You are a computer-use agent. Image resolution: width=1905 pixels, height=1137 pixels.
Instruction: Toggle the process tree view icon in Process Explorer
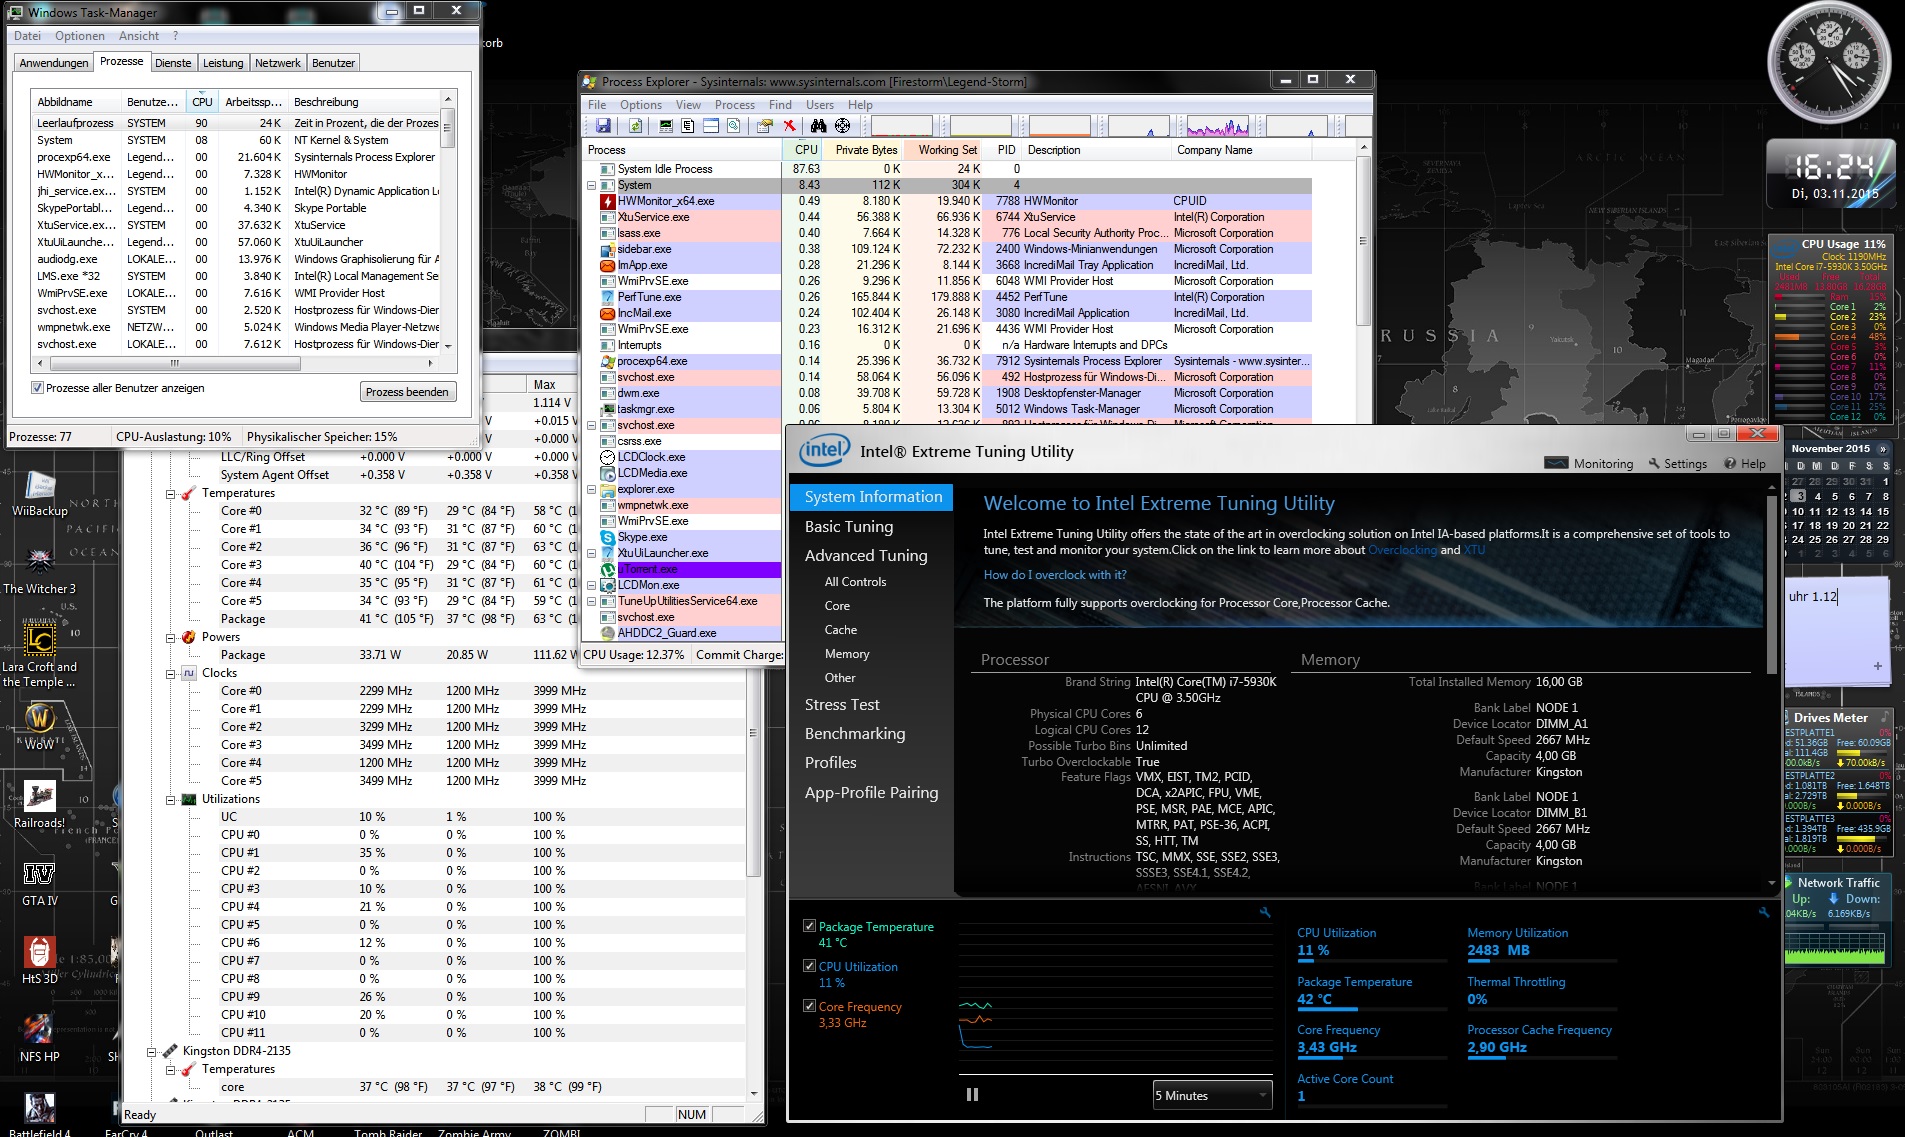[x=688, y=126]
